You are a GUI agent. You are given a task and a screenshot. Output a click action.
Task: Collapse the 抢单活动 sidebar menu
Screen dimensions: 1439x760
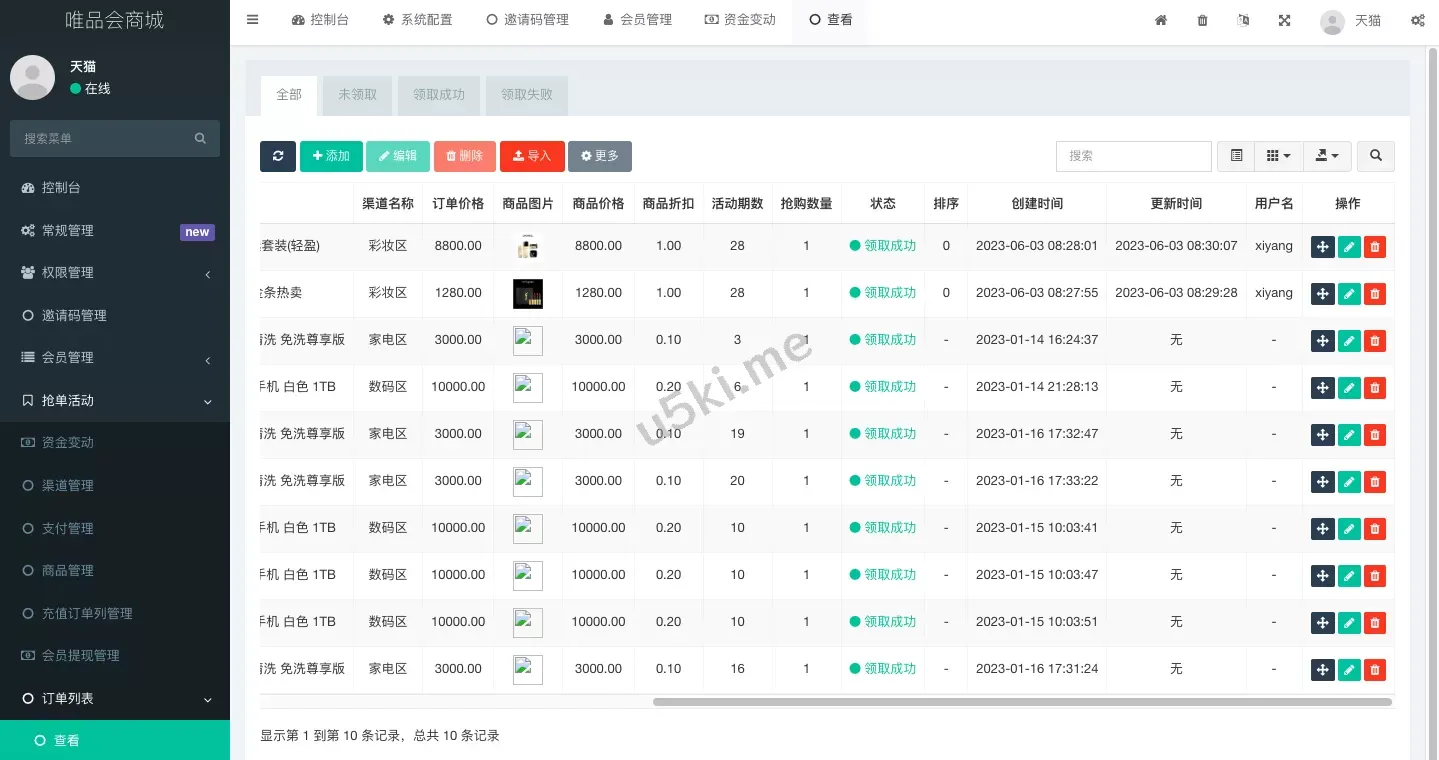[114, 400]
